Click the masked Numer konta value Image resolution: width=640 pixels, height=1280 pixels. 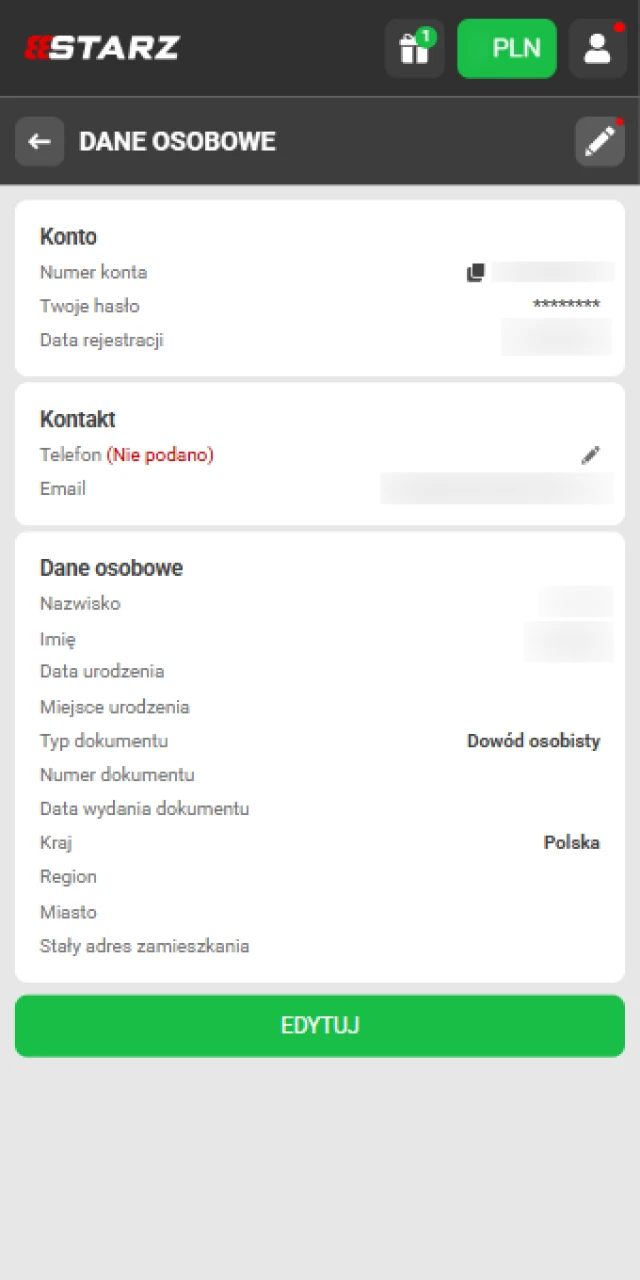point(556,272)
